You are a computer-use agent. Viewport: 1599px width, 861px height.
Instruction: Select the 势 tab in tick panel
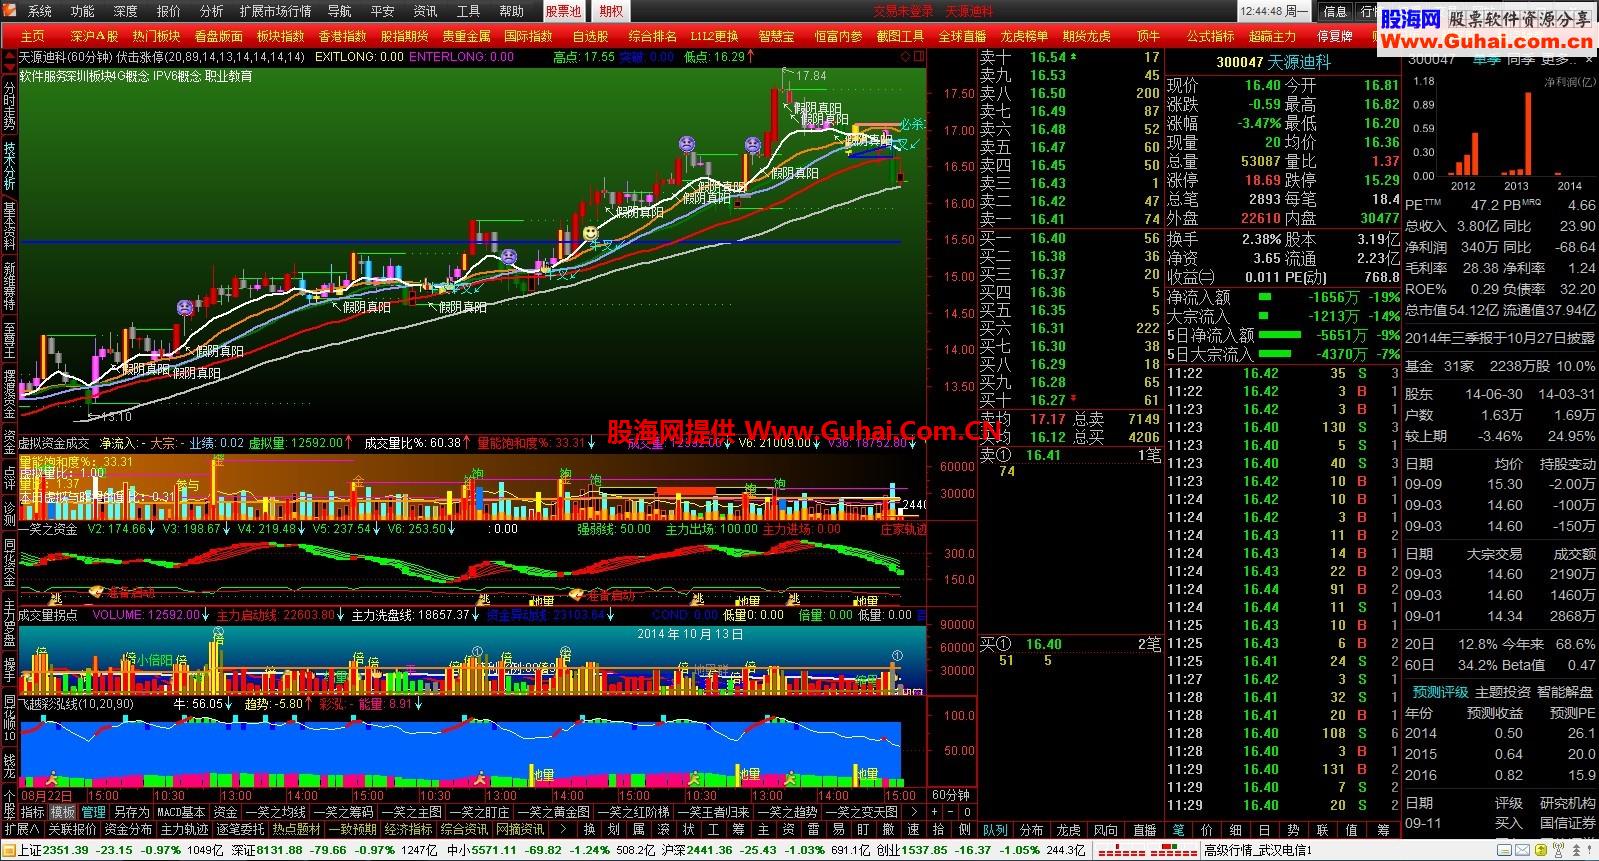pyautogui.click(x=1293, y=830)
